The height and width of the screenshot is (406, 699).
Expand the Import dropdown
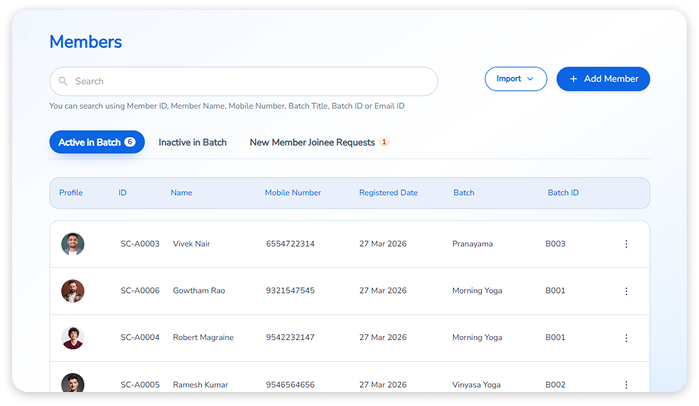pos(516,79)
